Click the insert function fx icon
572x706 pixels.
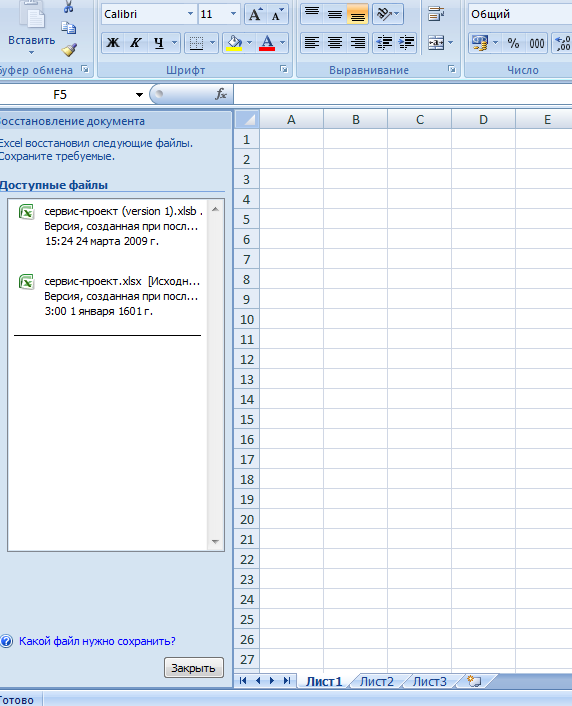click(x=221, y=94)
